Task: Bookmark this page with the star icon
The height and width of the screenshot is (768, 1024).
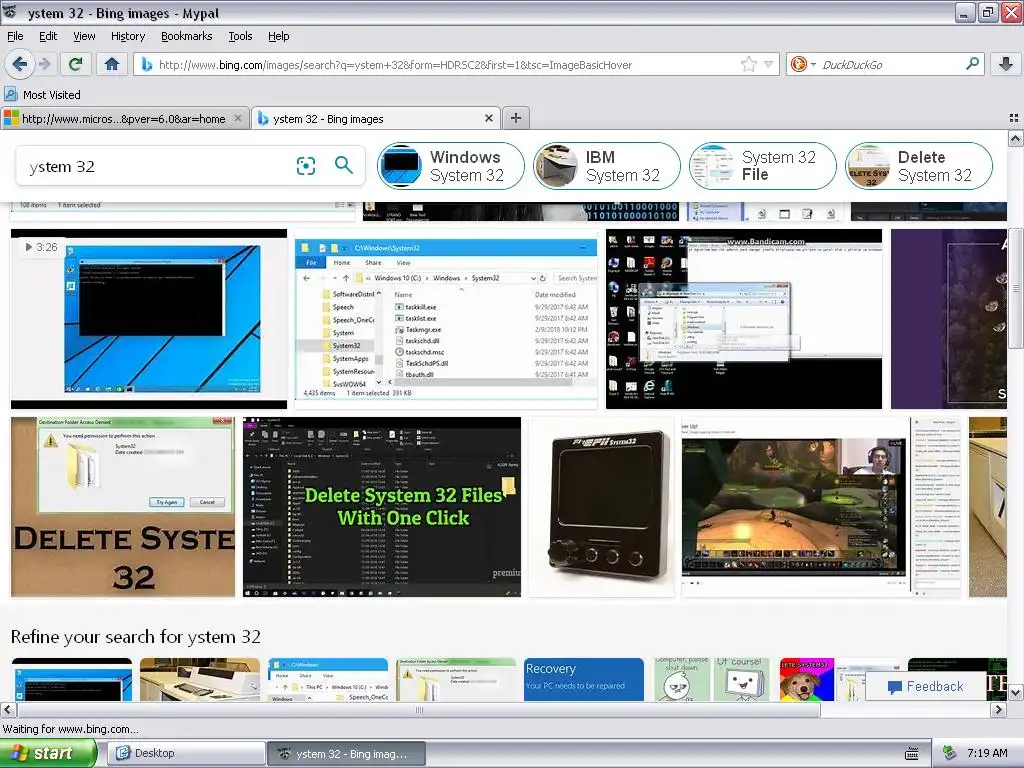Action: 748,64
